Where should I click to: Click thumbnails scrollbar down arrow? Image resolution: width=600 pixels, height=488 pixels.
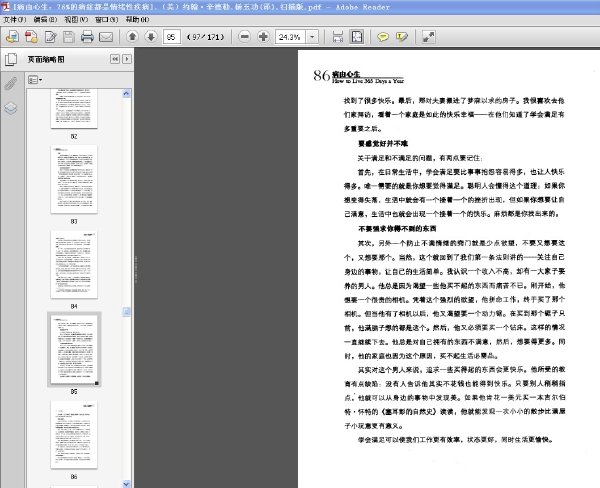[x=126, y=484]
